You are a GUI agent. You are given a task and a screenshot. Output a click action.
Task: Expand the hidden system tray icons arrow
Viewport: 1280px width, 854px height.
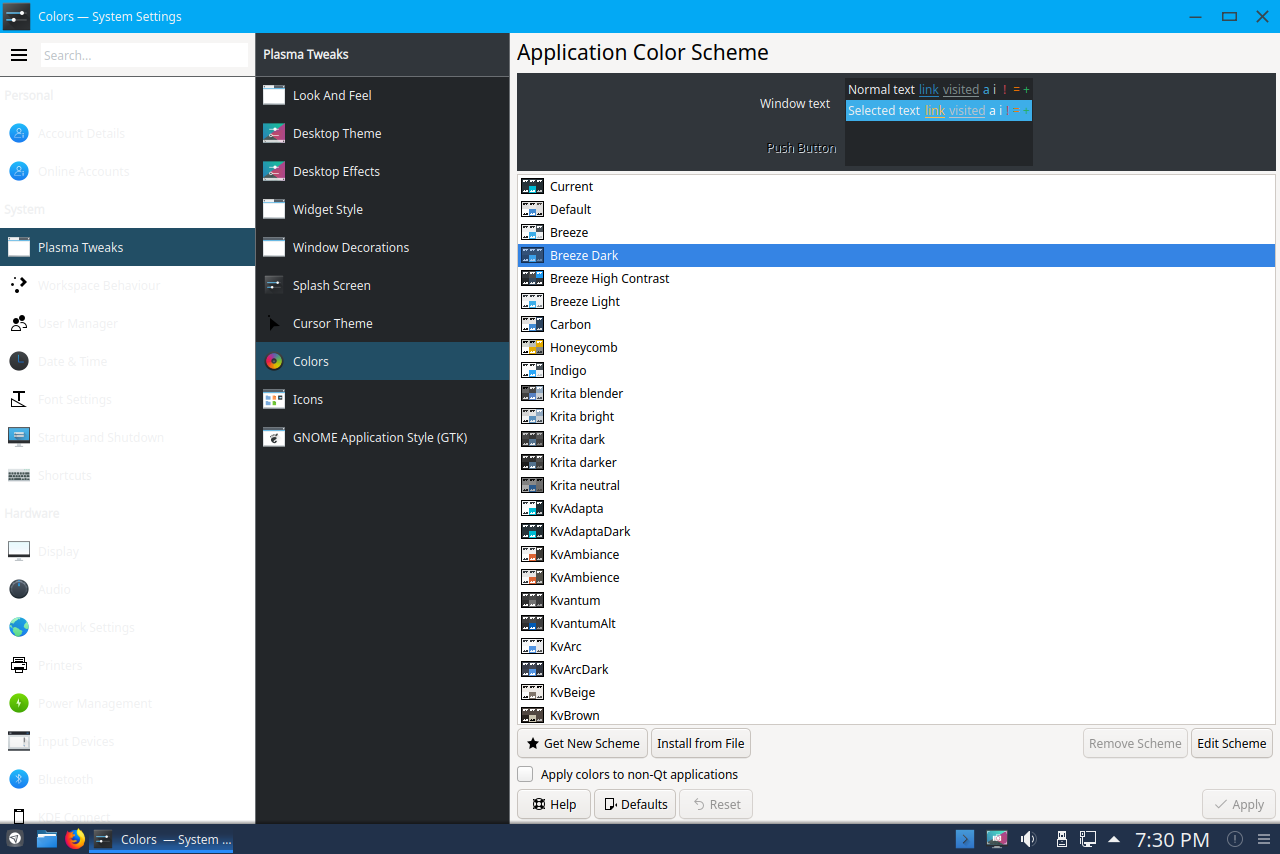point(1114,839)
